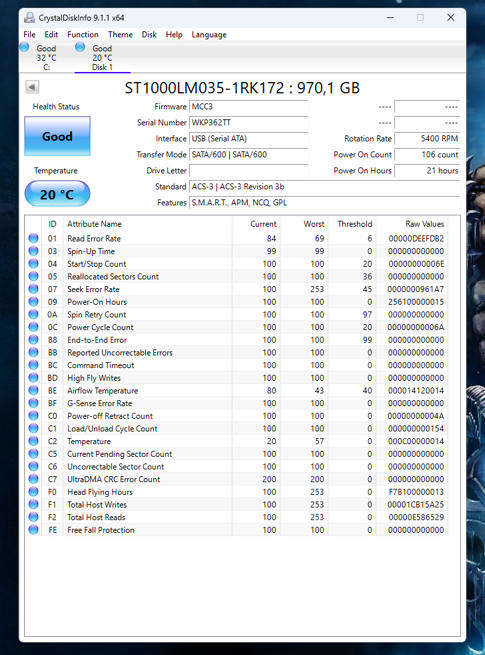
Task: Click the Transfer Mode field SATA/600
Action: (x=249, y=155)
